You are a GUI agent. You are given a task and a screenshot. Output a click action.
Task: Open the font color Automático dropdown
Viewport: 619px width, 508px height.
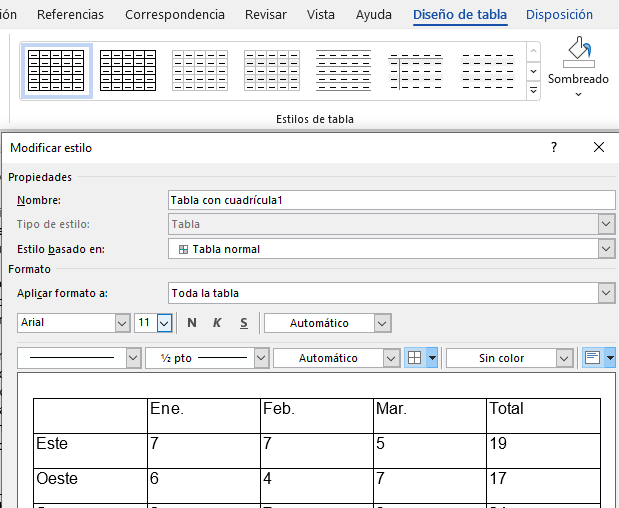[382, 323]
